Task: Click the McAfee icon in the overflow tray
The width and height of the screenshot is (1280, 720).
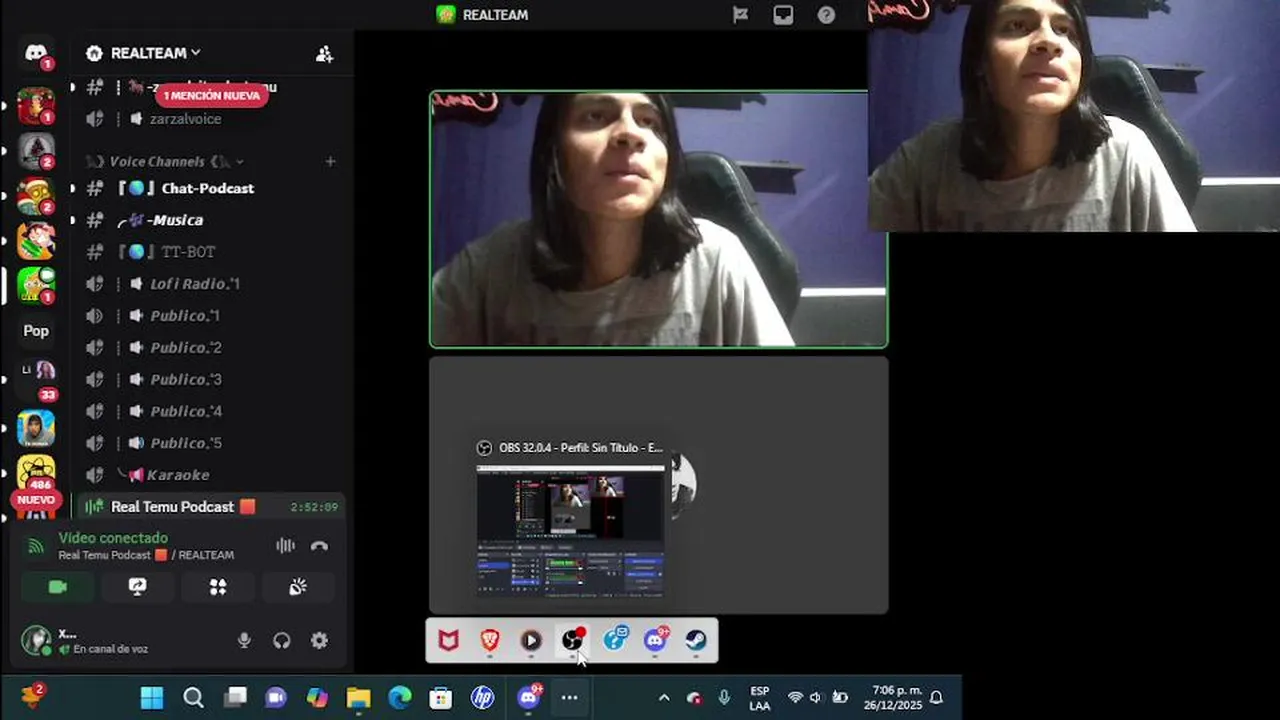Action: tap(448, 641)
